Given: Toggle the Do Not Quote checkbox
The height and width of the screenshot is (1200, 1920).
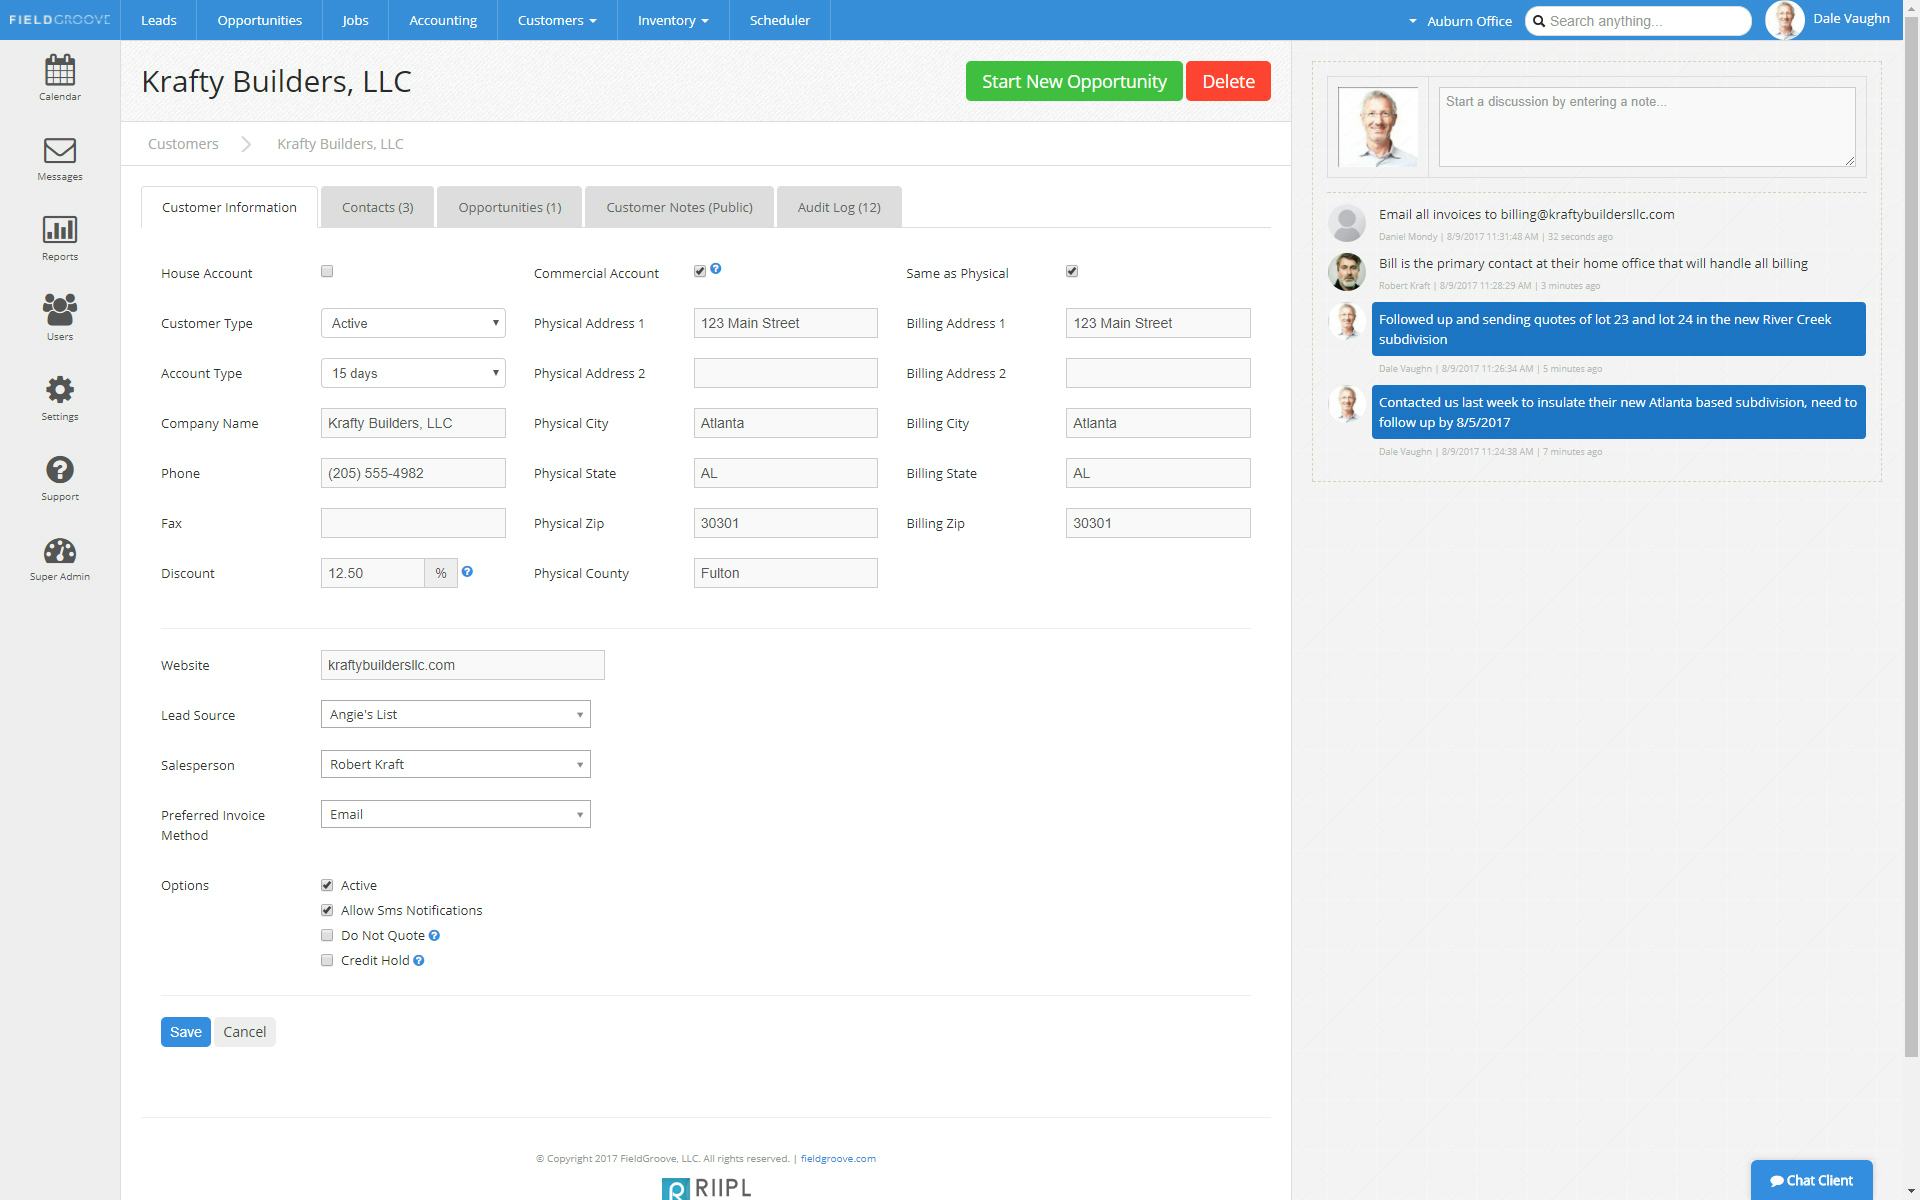Looking at the screenshot, I should pyautogui.click(x=327, y=935).
